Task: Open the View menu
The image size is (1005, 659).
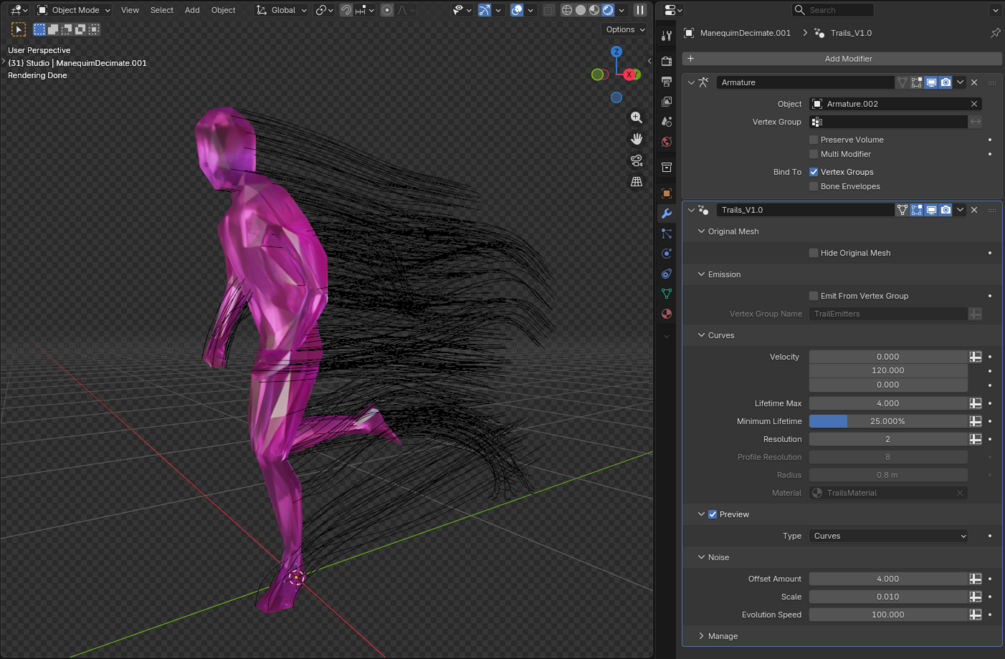Action: 130,10
